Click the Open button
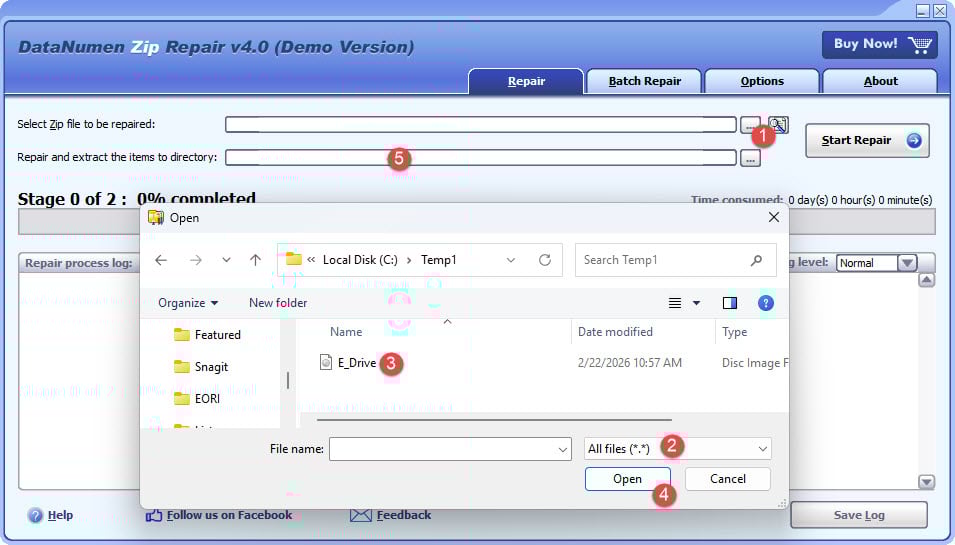The height and width of the screenshot is (545, 955). (x=627, y=479)
